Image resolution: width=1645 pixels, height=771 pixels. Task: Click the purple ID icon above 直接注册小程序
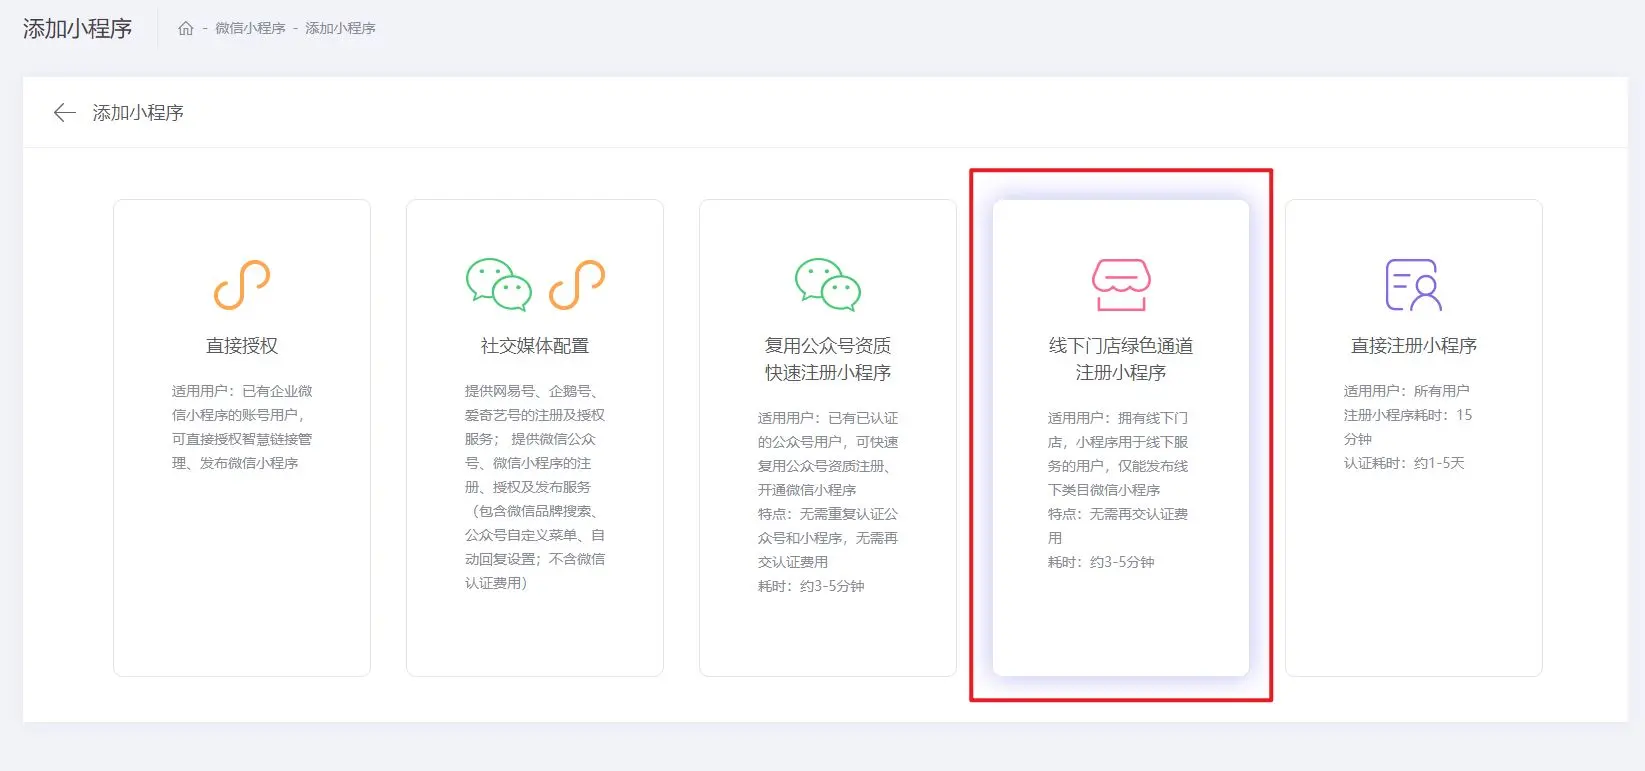pyautogui.click(x=1413, y=285)
